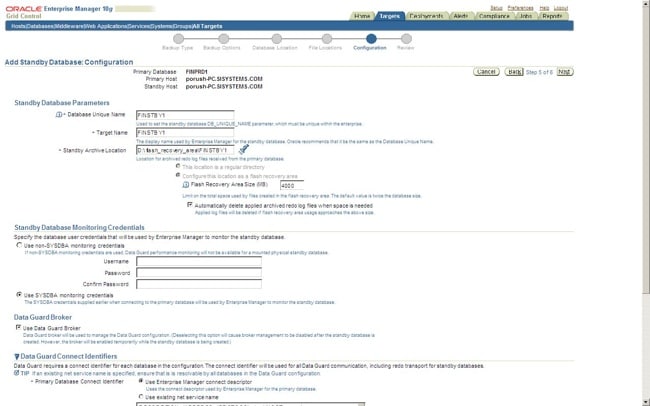Toggle automatically delete applied archived redo logs

(x=189, y=204)
